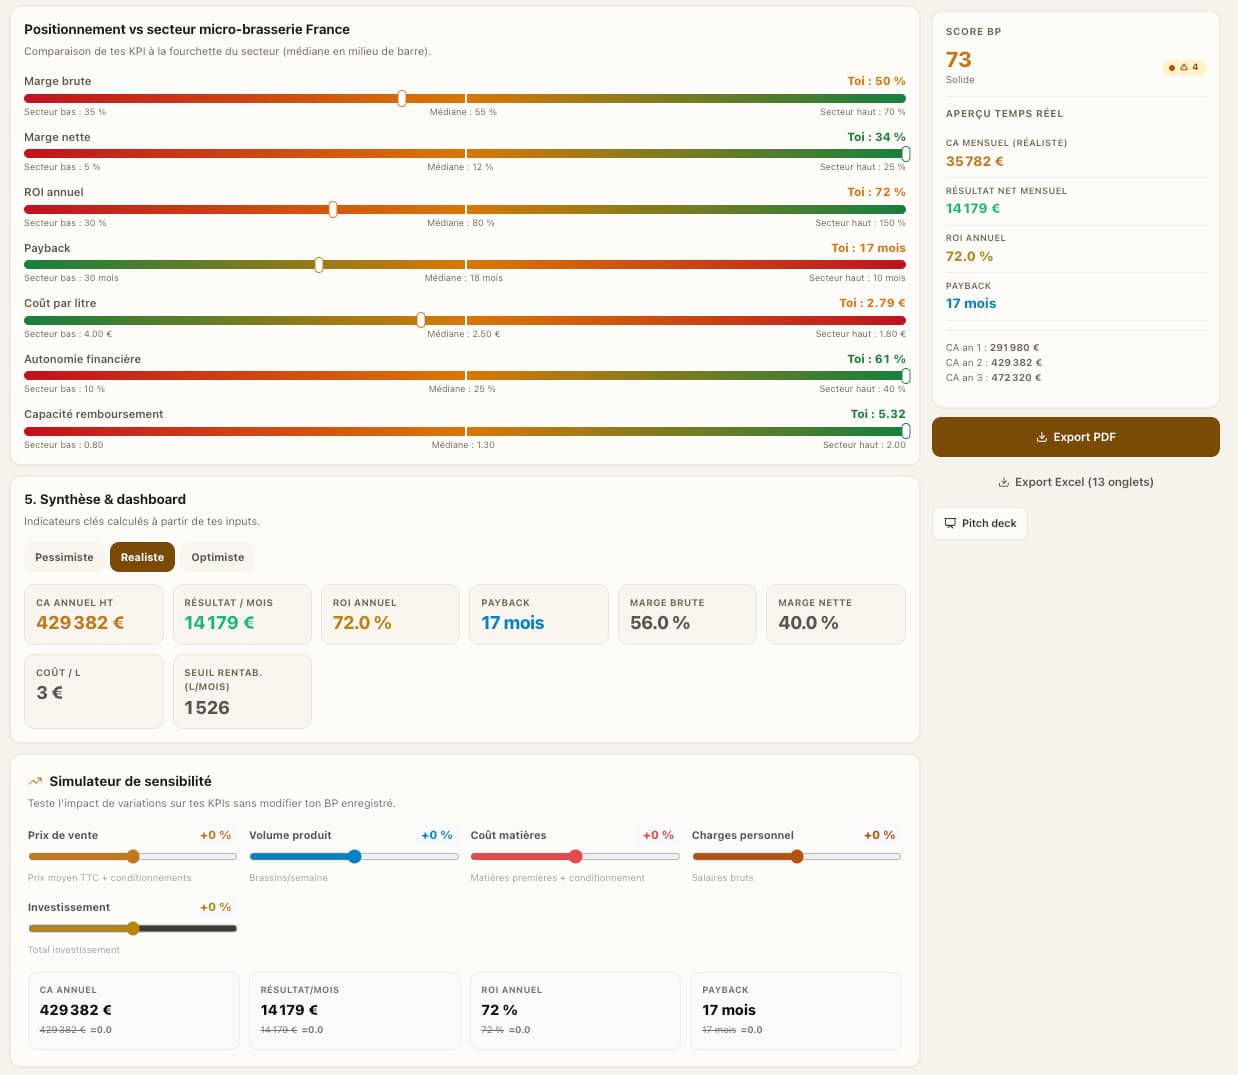The image size is (1238, 1075).
Task: Click the SEUIL RENTAB. (L/MOIS) card
Action: 242,691
